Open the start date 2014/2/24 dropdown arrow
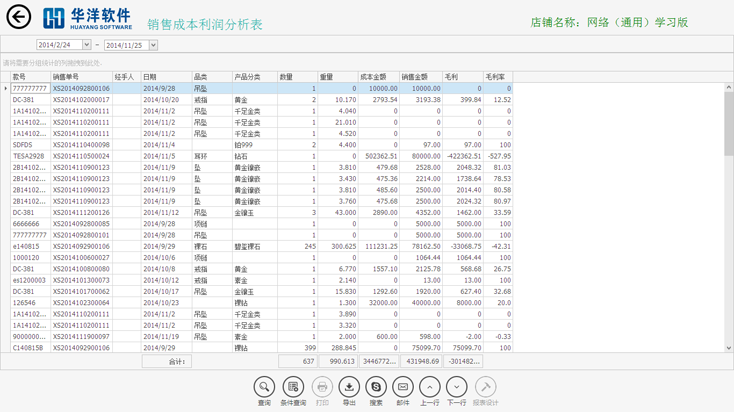 tap(87, 44)
